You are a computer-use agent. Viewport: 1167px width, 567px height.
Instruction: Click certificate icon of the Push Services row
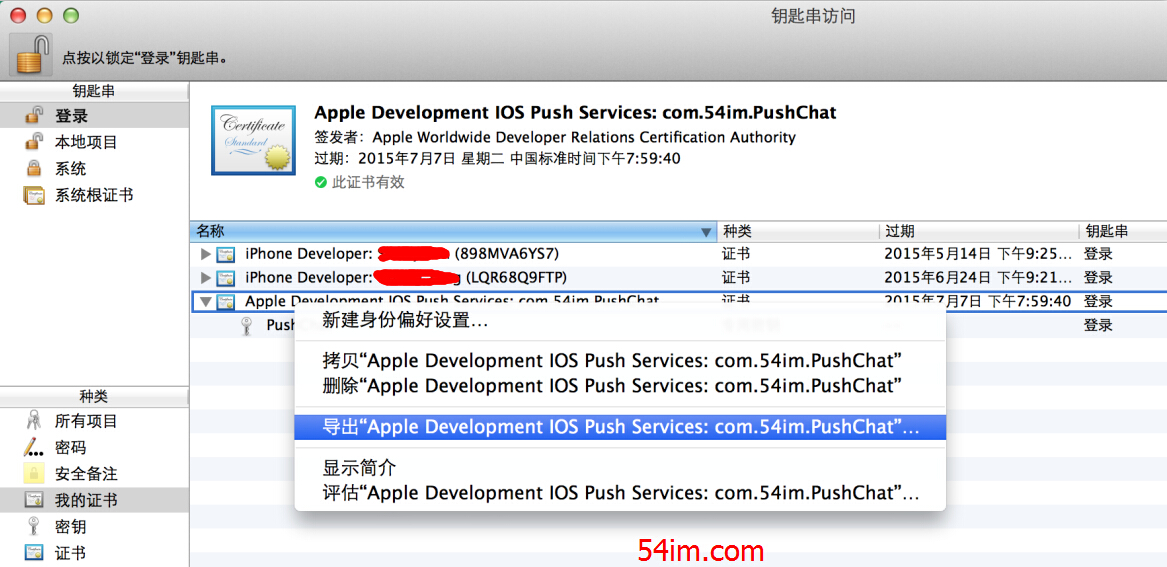226,302
